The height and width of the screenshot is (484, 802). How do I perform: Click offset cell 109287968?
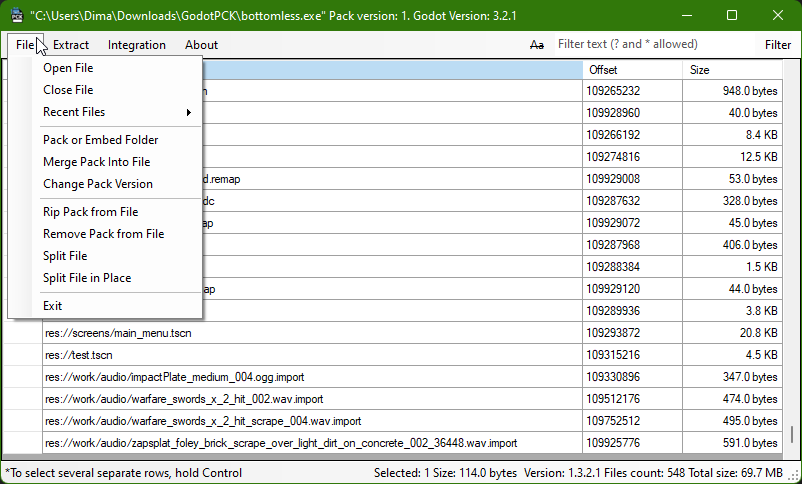(632, 245)
